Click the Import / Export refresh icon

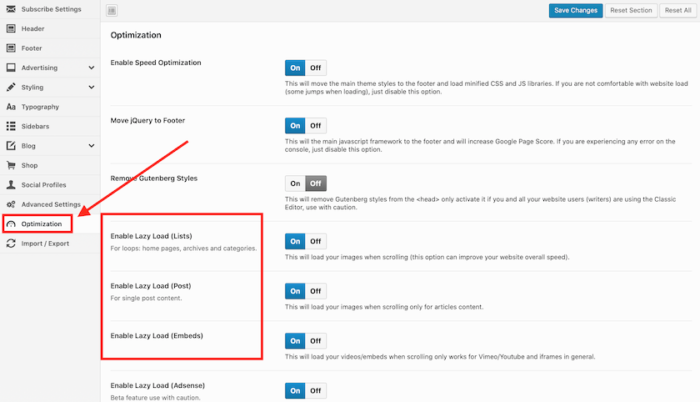tap(11, 243)
